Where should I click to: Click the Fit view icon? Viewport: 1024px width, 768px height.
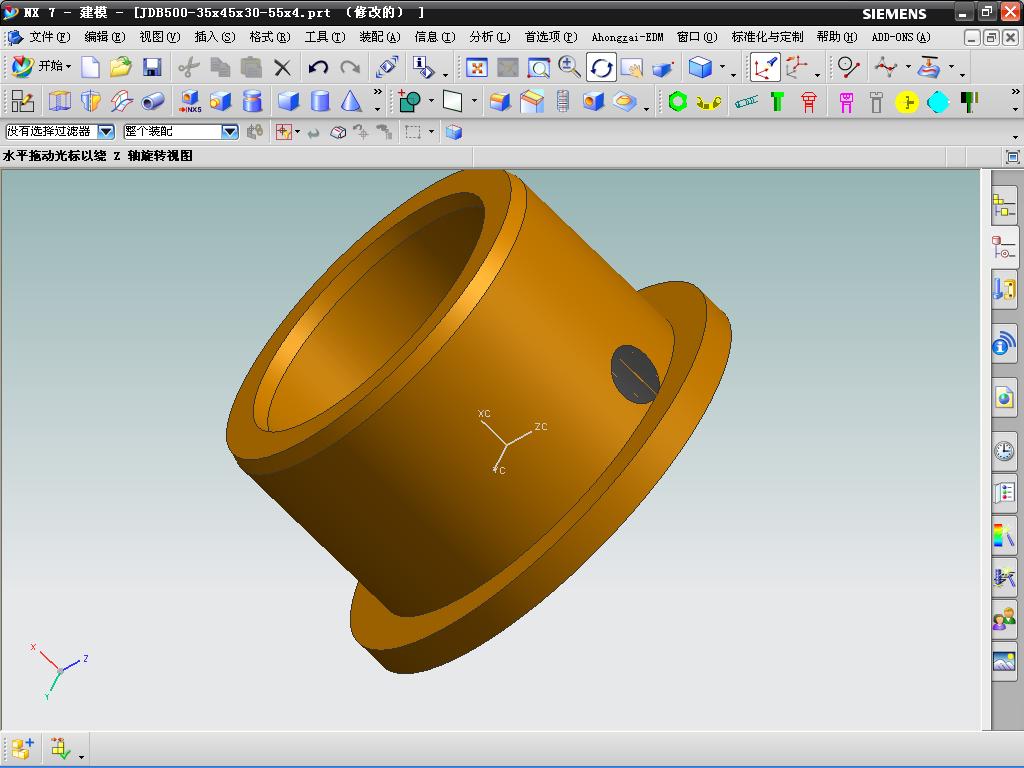477,67
